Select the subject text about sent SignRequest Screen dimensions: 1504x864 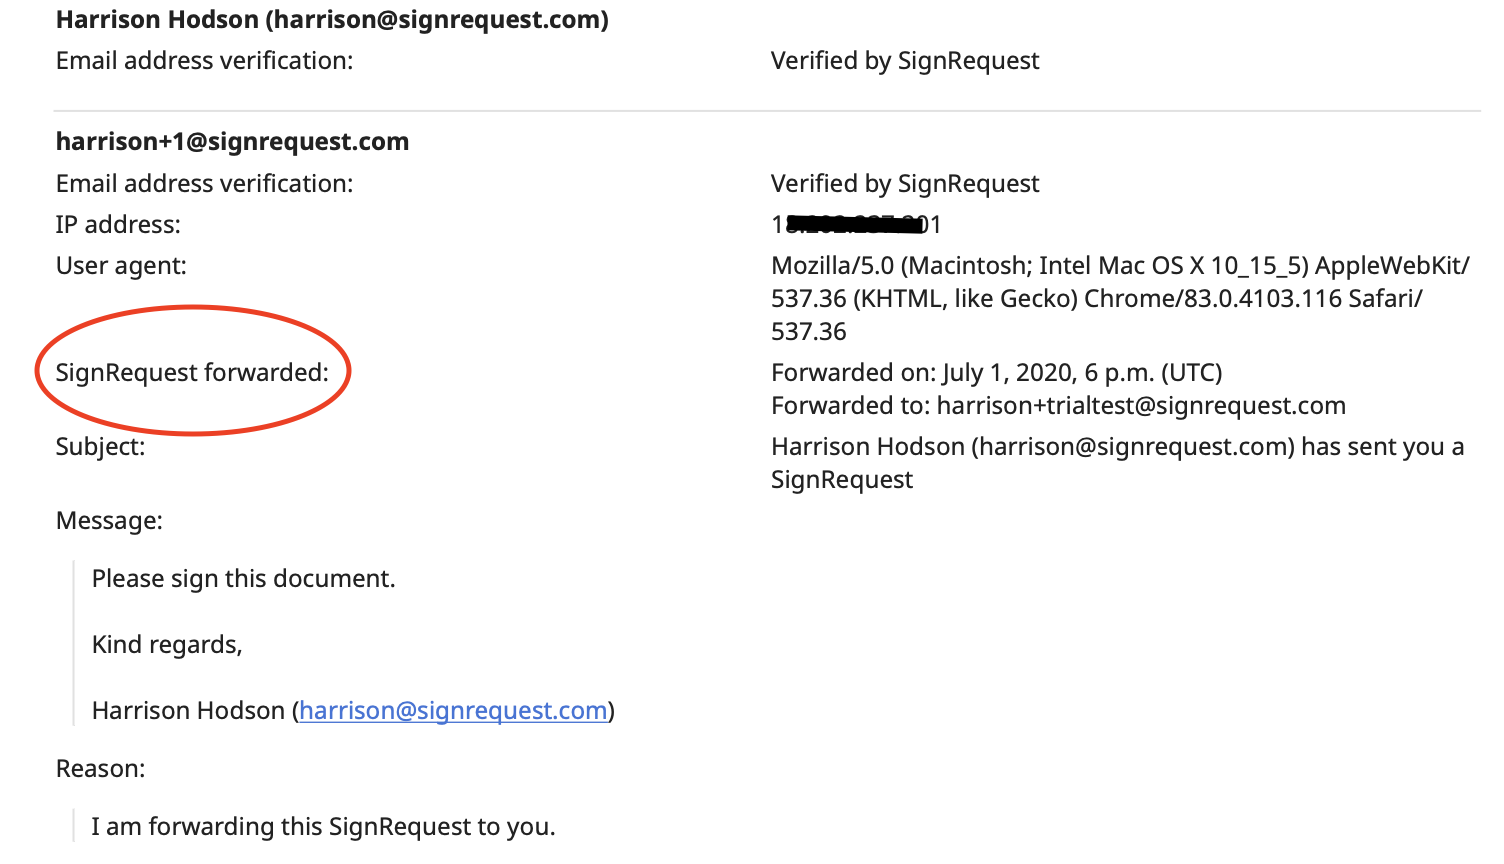coord(1117,463)
